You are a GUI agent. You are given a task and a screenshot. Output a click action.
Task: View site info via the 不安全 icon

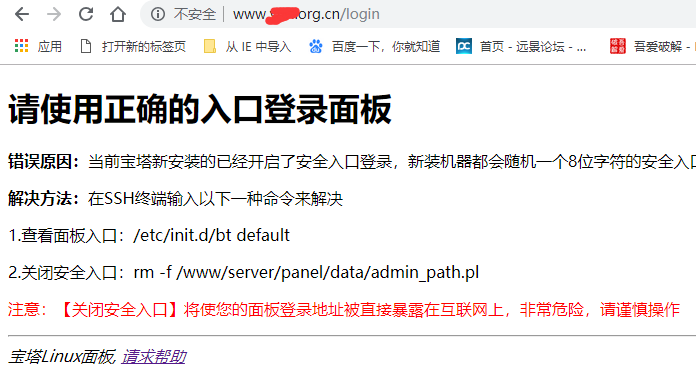[158, 14]
